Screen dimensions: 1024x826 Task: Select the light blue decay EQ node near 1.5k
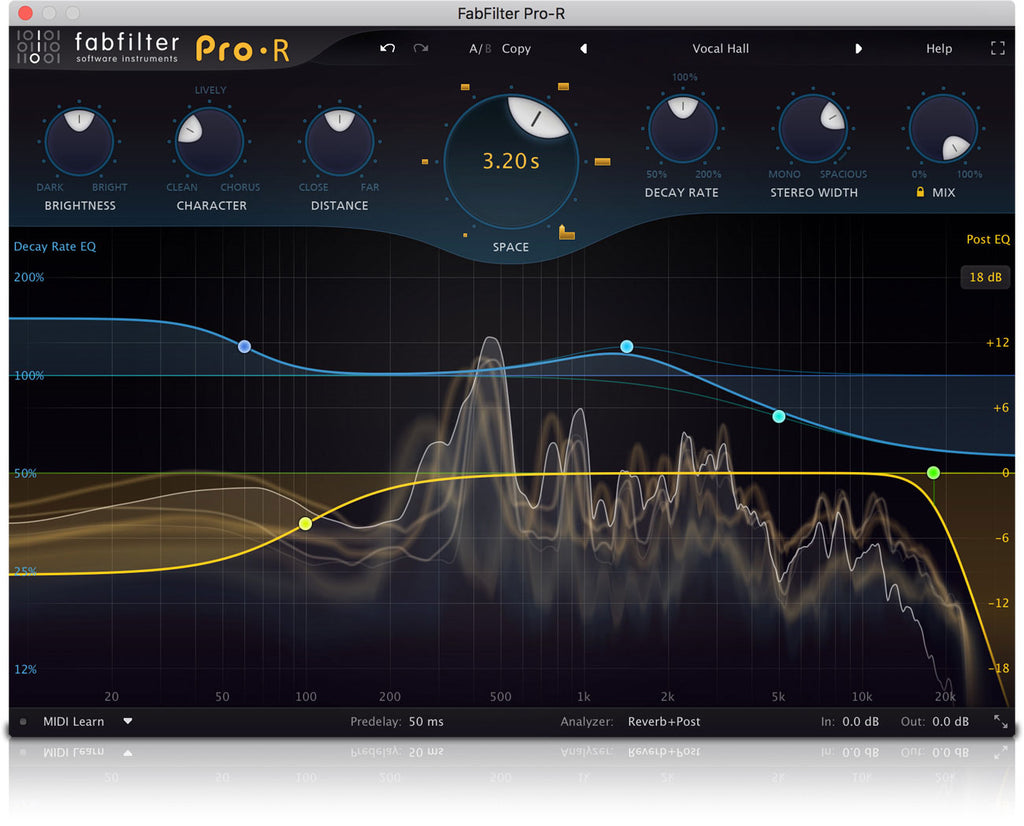pyautogui.click(x=626, y=346)
